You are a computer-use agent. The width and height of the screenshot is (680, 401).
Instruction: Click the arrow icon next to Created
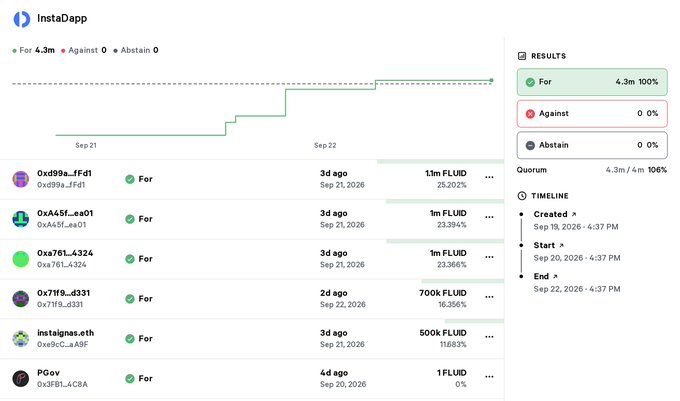pyautogui.click(x=574, y=214)
